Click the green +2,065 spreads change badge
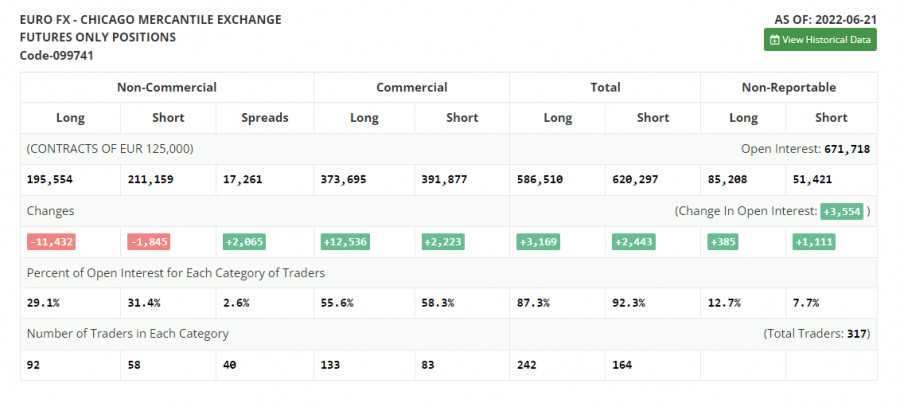The width and height of the screenshot is (900, 407). [x=245, y=242]
